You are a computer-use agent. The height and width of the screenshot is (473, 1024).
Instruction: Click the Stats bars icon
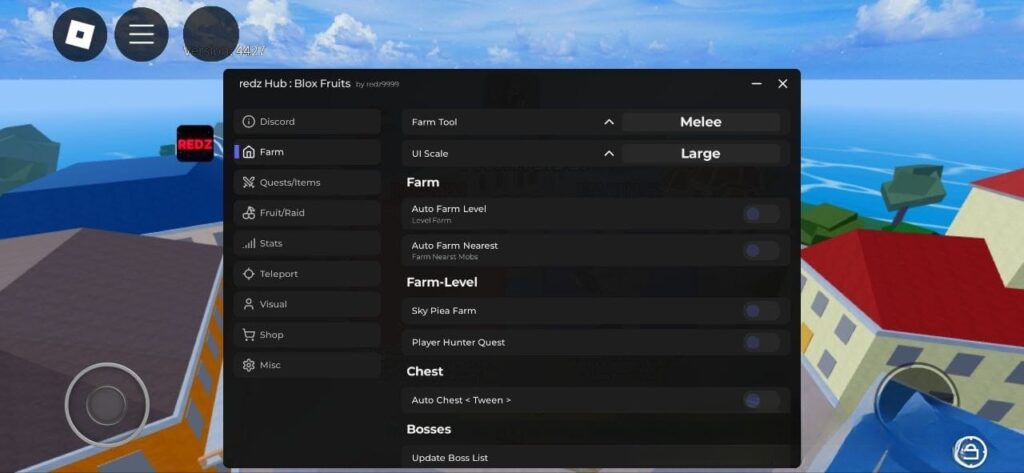pyautogui.click(x=248, y=243)
